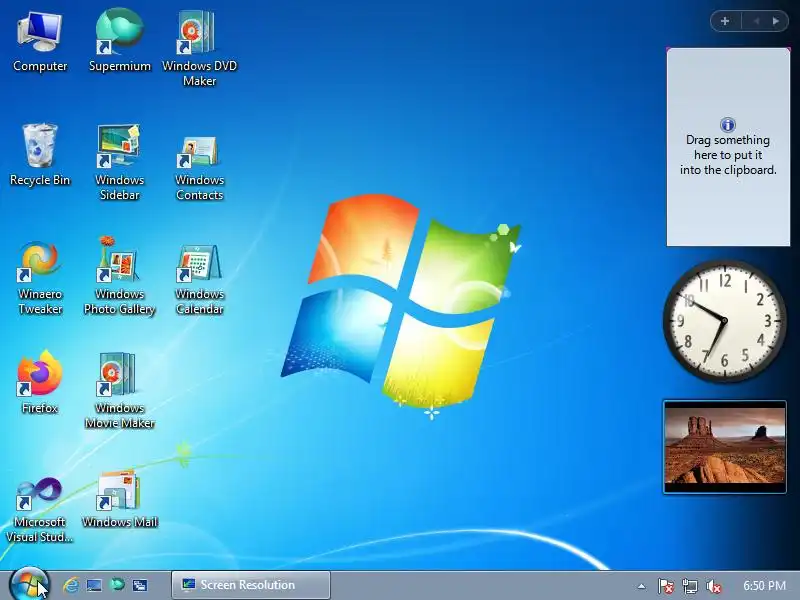The image size is (800, 600).
Task: Click the clipboard gadget drop area
Action: click(x=728, y=147)
